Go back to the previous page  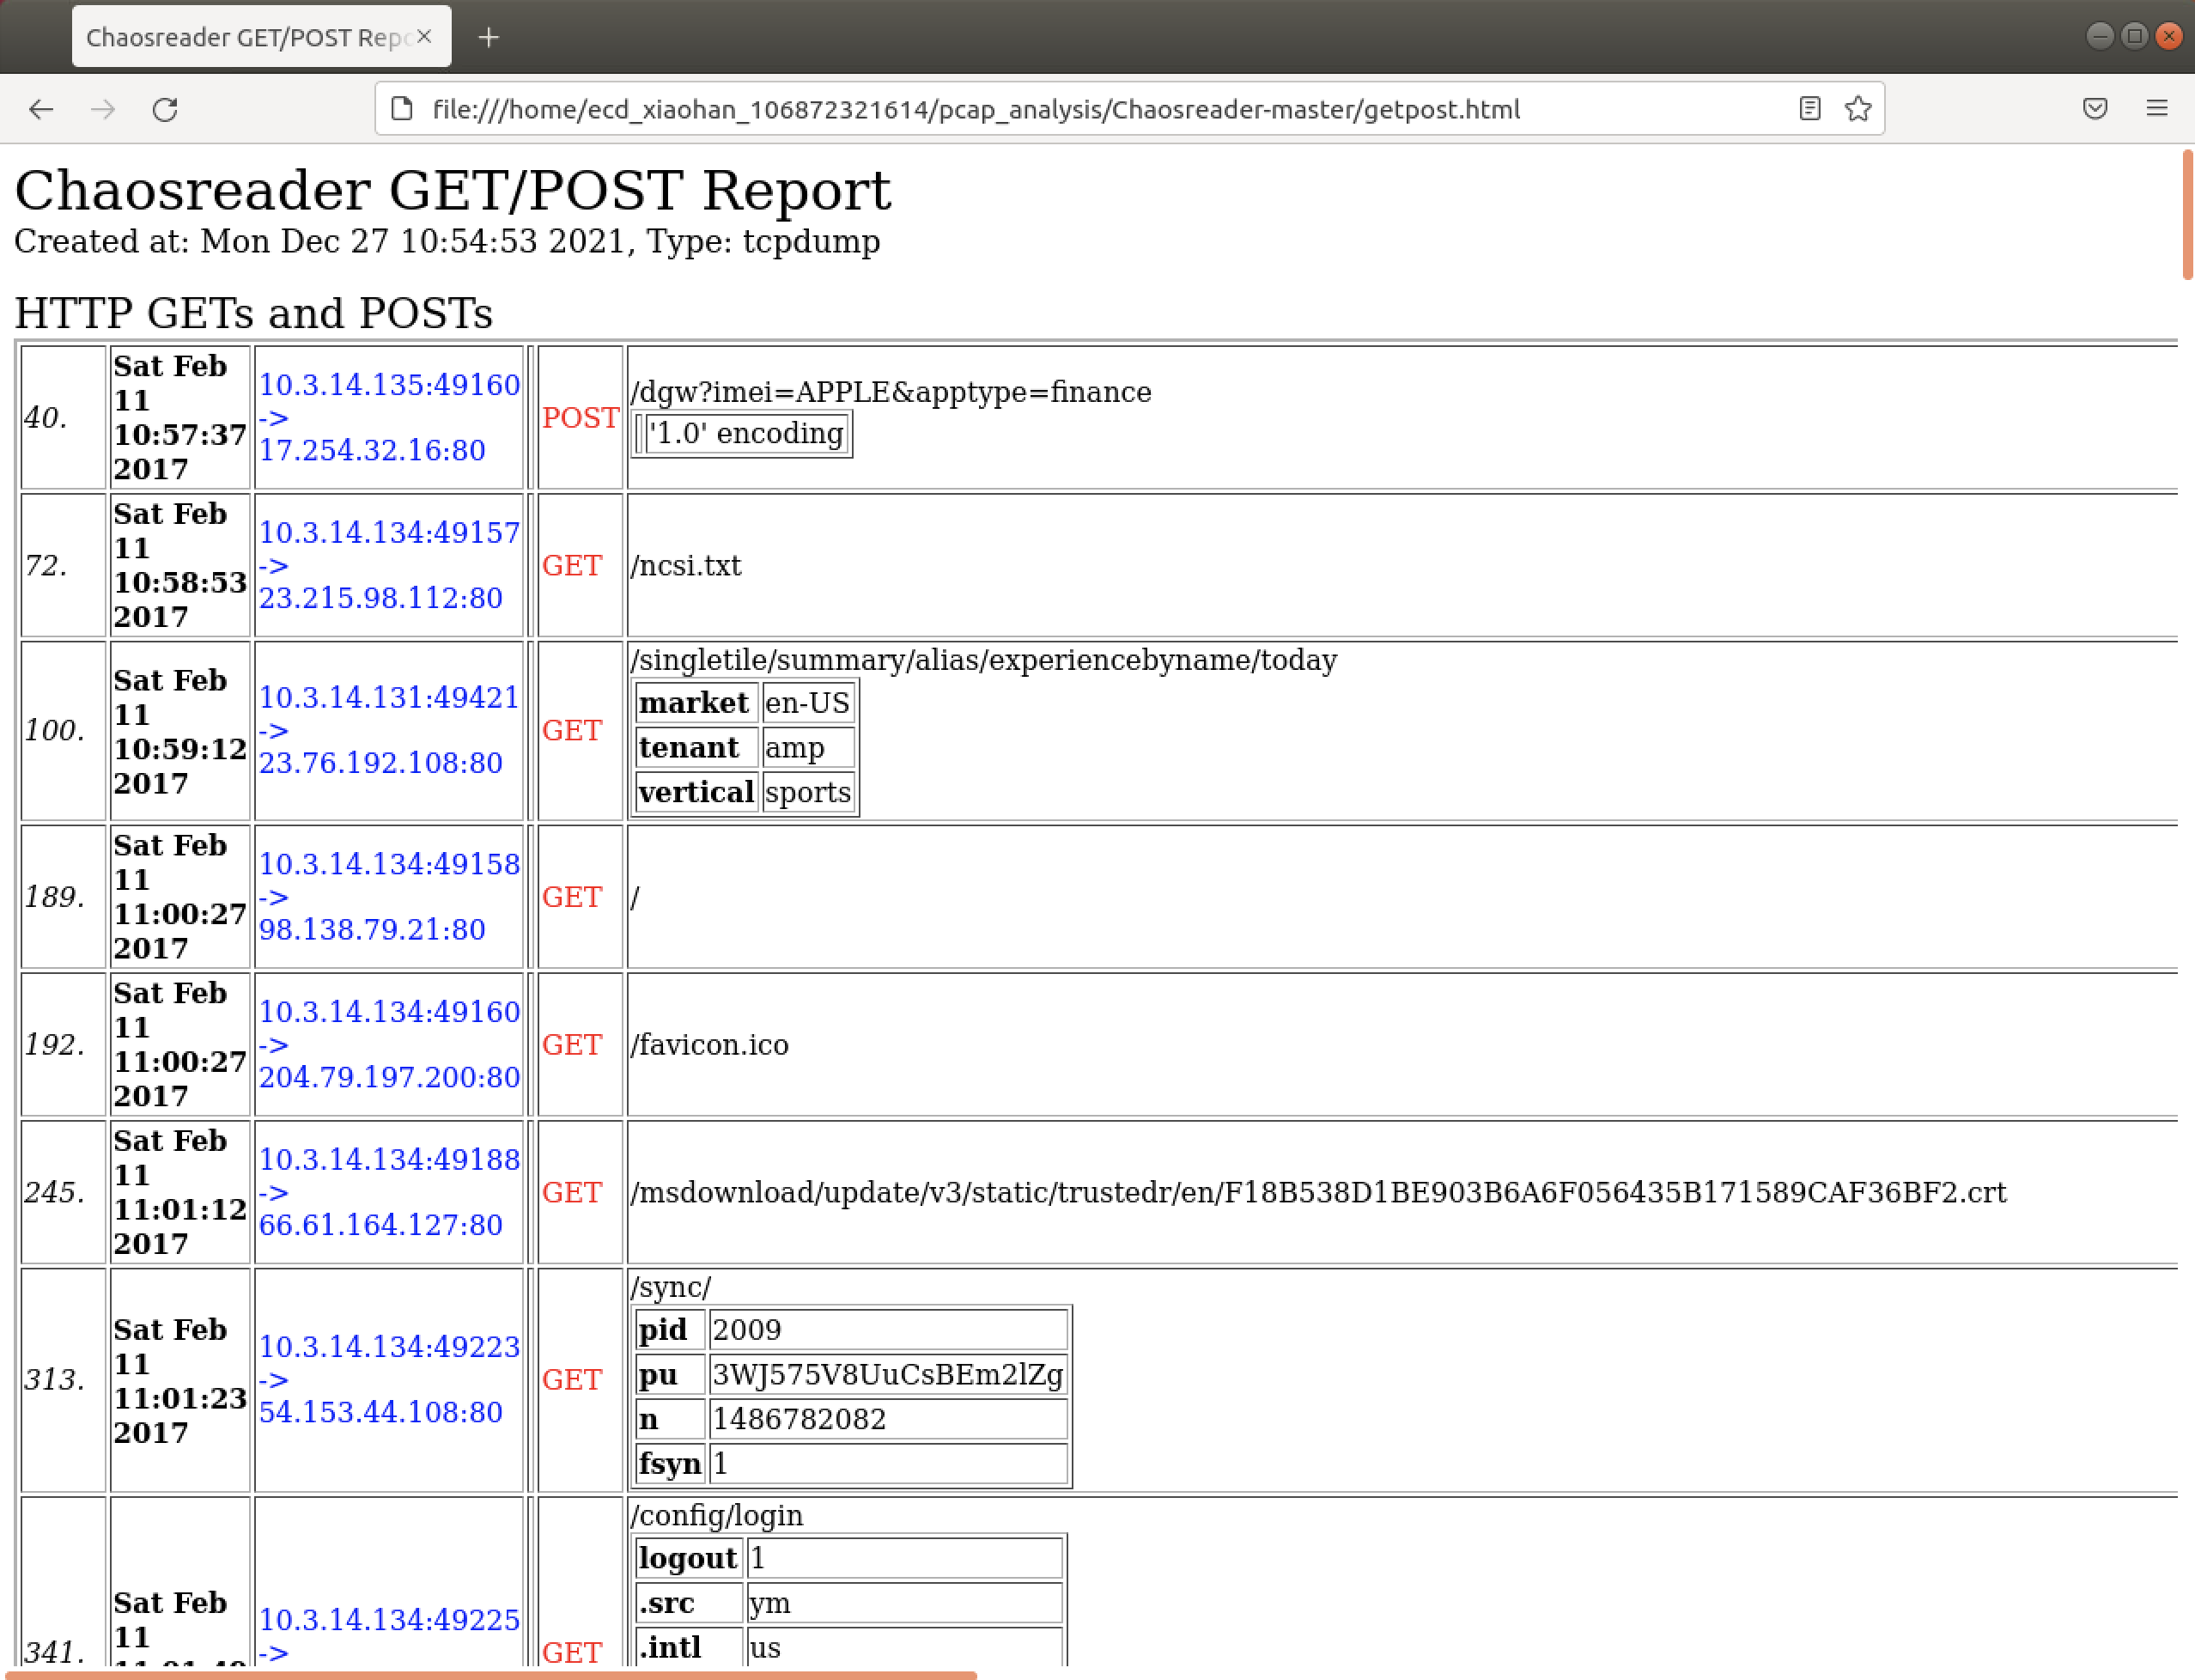tap(41, 109)
